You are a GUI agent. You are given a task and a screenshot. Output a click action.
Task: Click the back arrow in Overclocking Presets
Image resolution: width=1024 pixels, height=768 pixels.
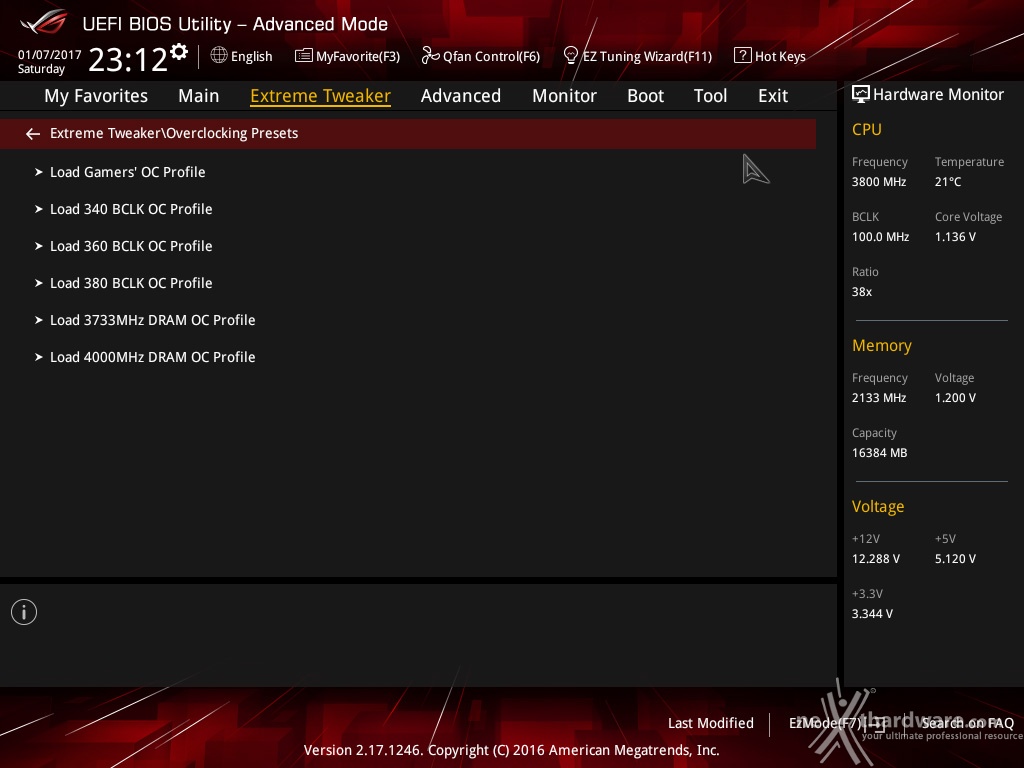[x=33, y=134]
